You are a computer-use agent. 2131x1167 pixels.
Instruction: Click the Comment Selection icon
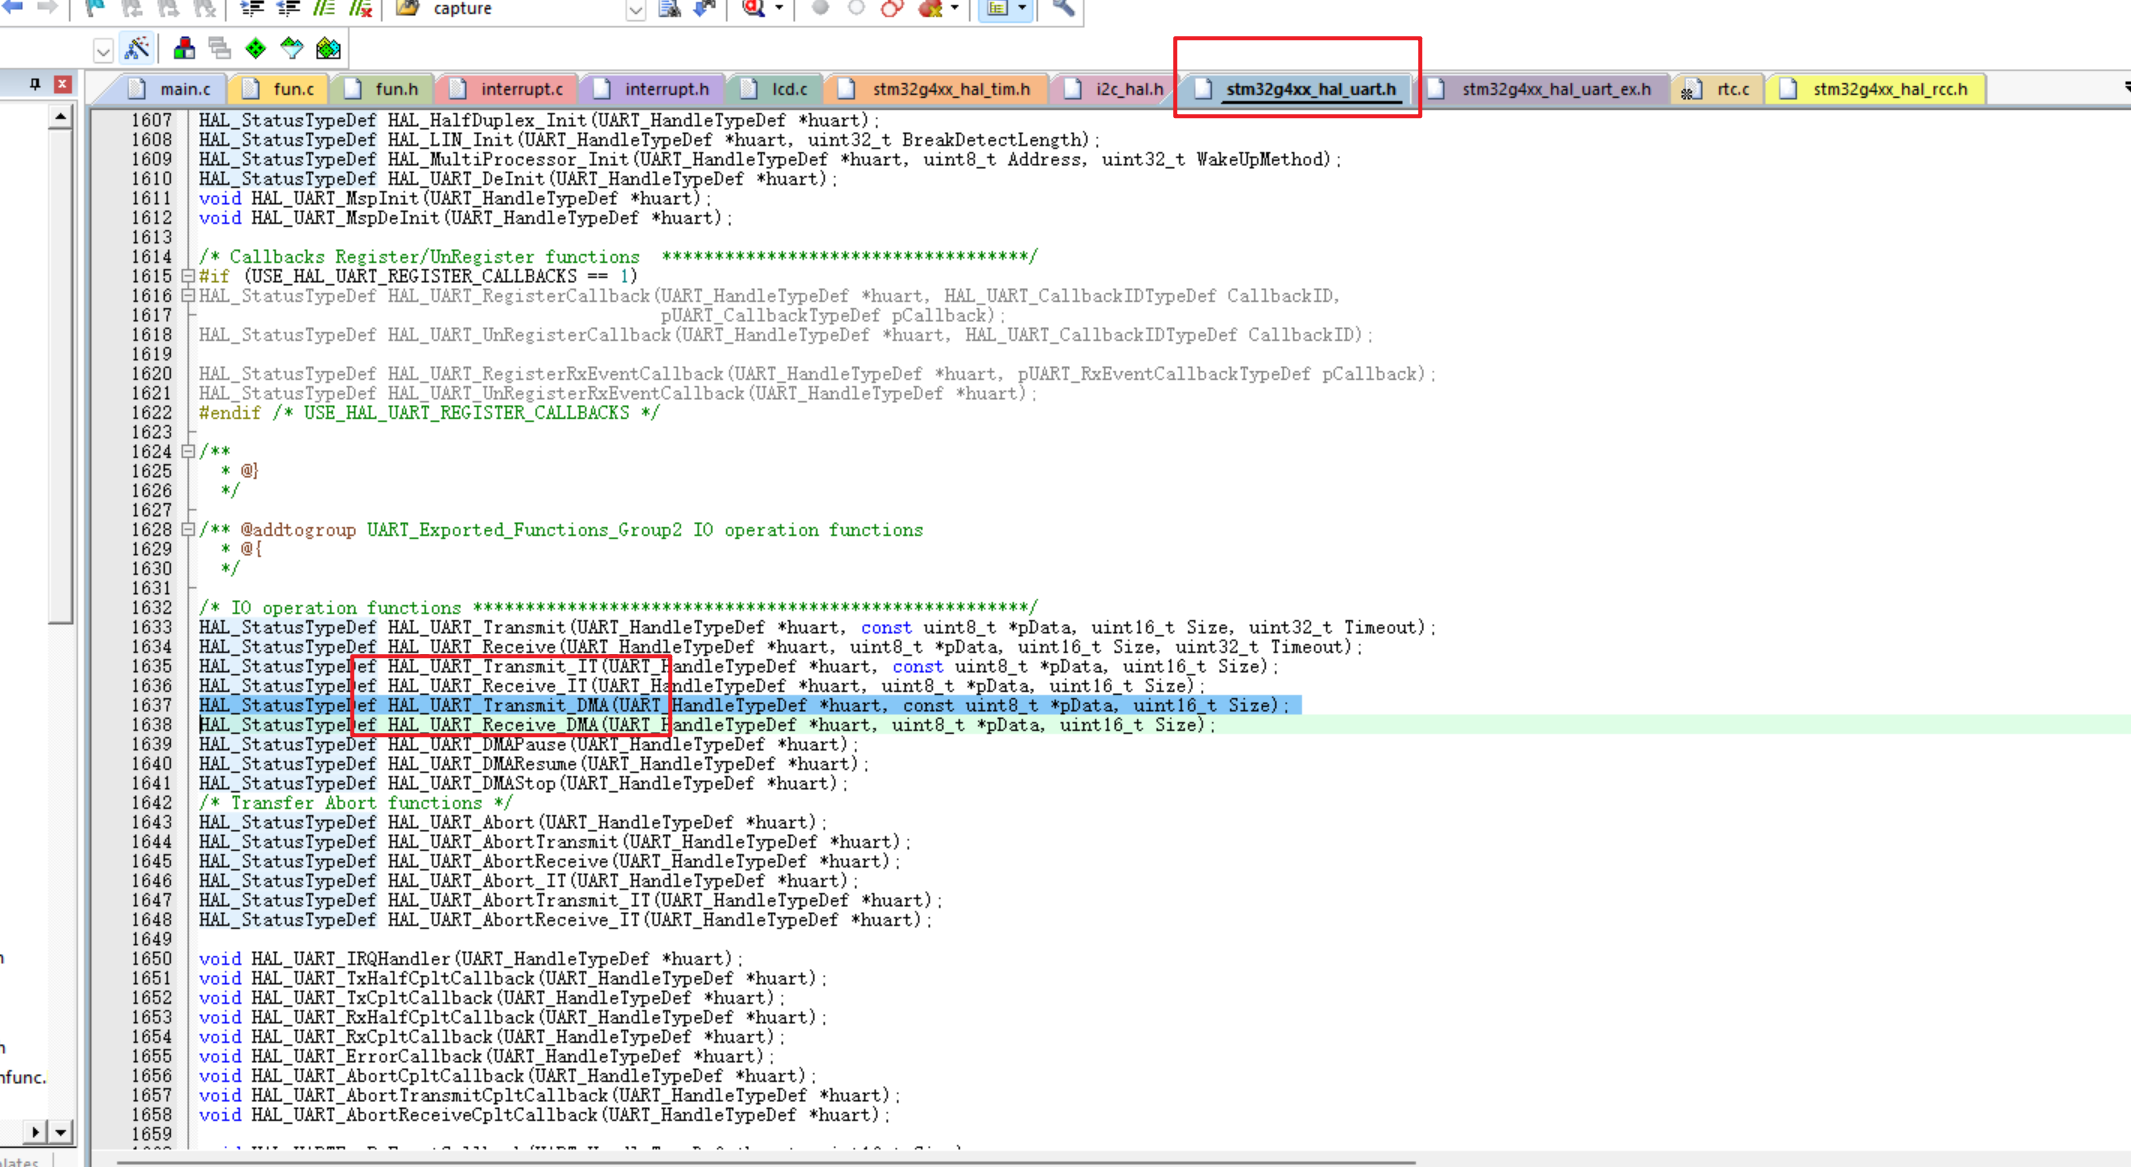(324, 9)
